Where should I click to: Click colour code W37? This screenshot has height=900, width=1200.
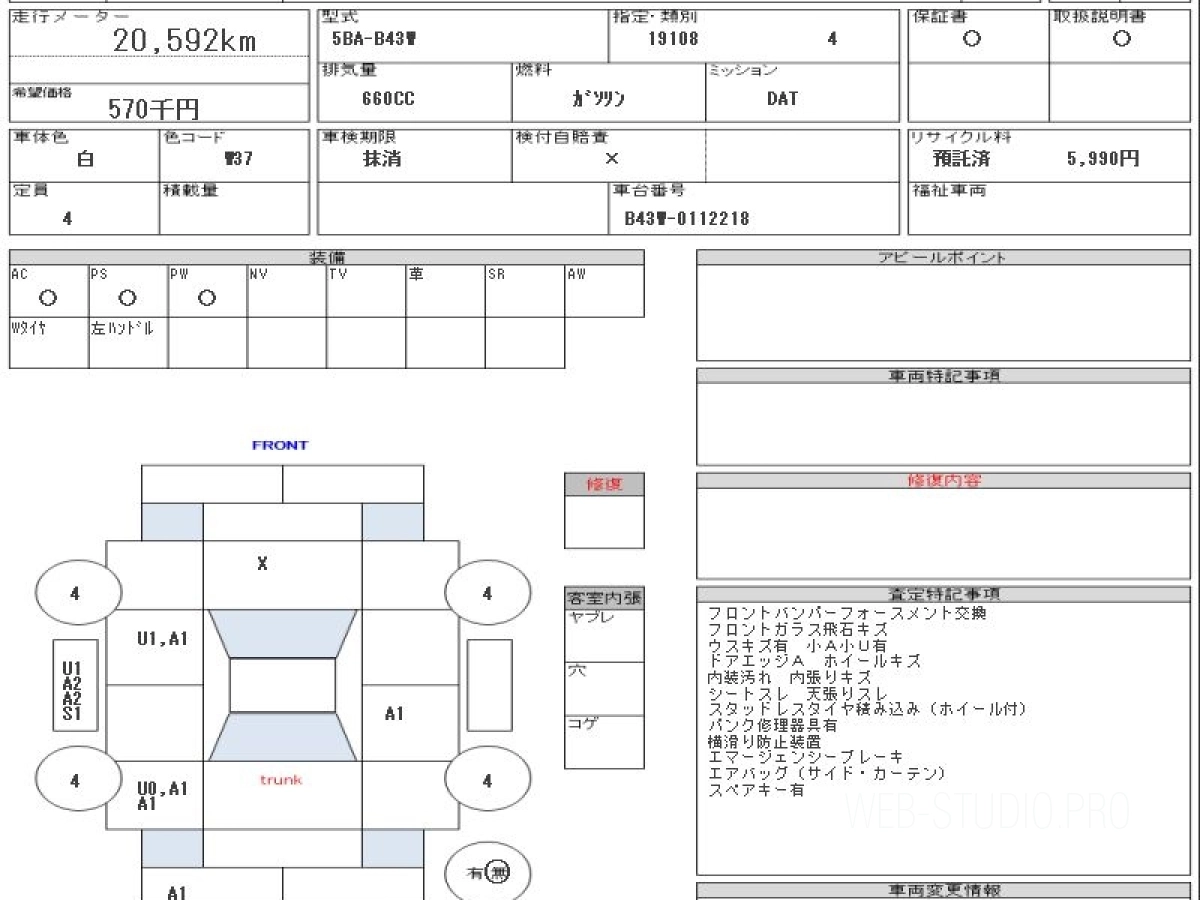238,158
